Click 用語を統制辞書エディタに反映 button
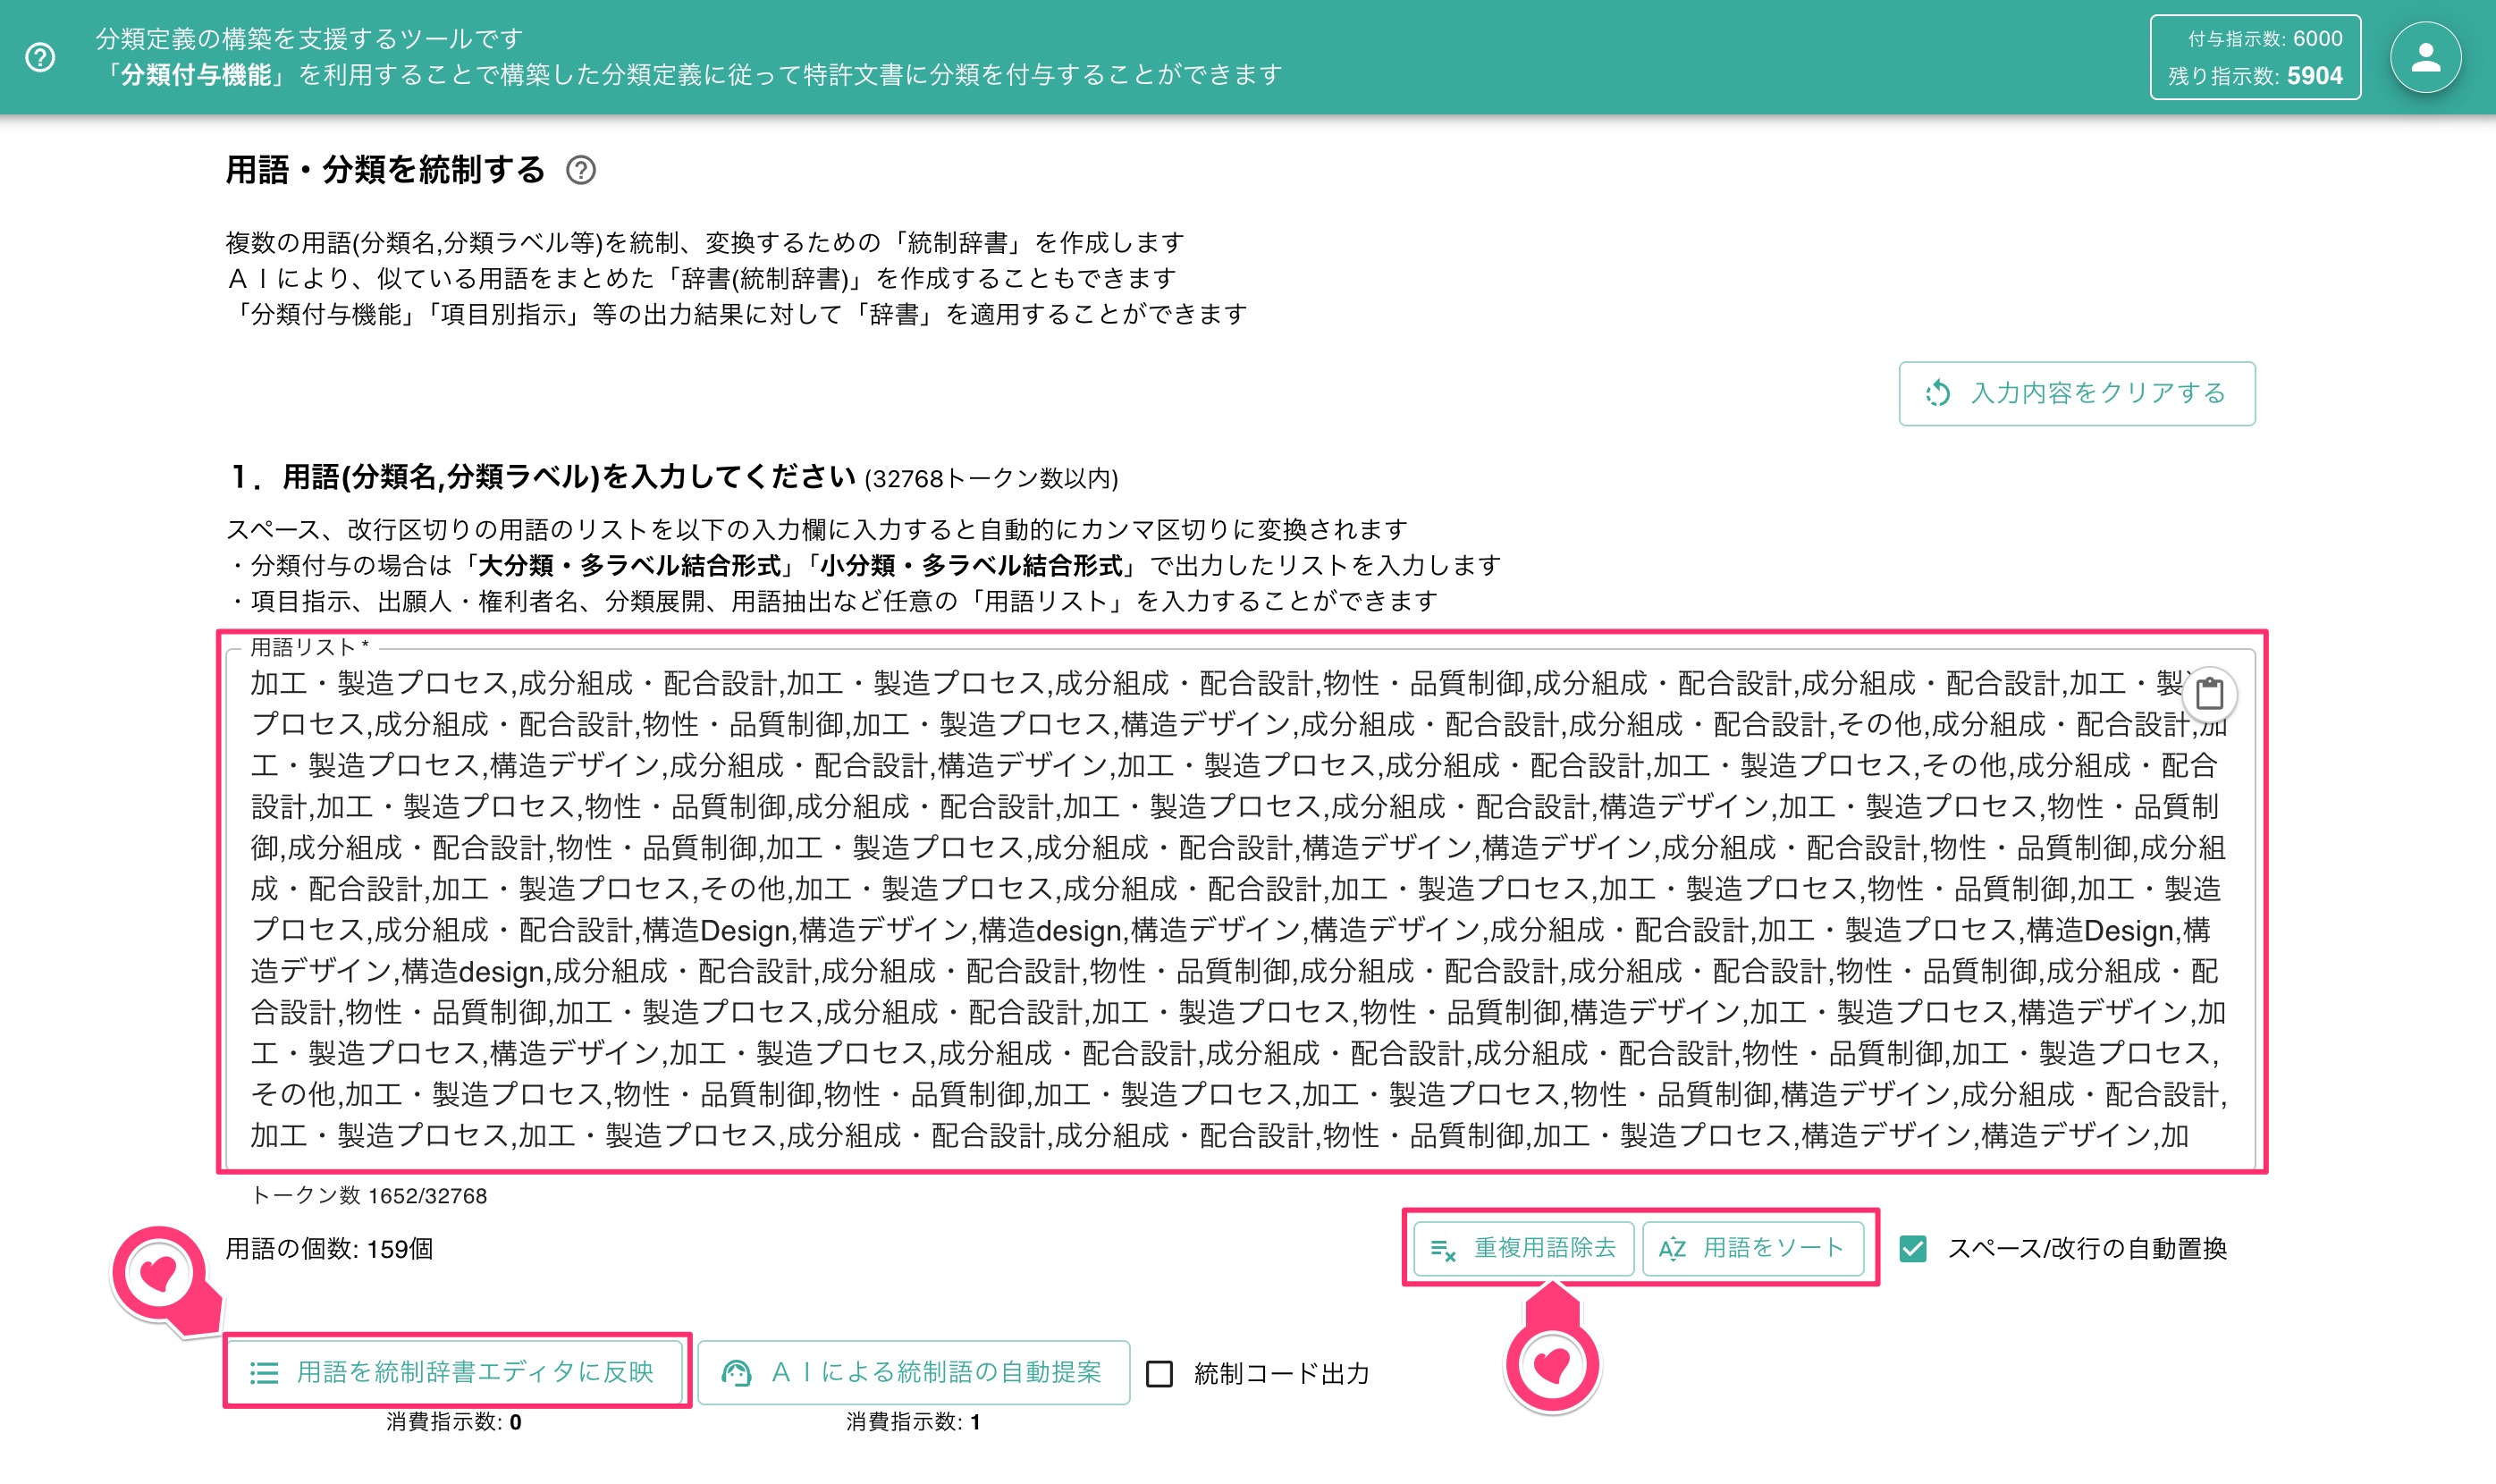This screenshot has width=2496, height=1484. (455, 1372)
